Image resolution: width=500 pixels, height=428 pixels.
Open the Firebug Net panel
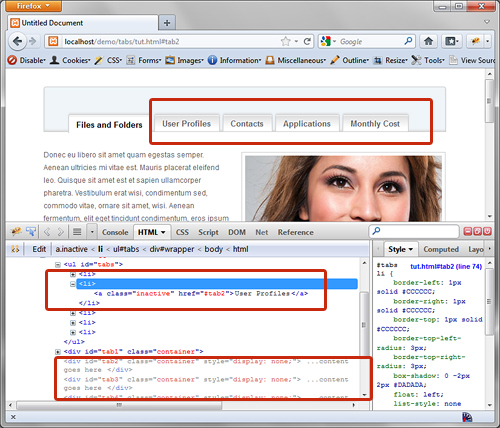click(262, 232)
